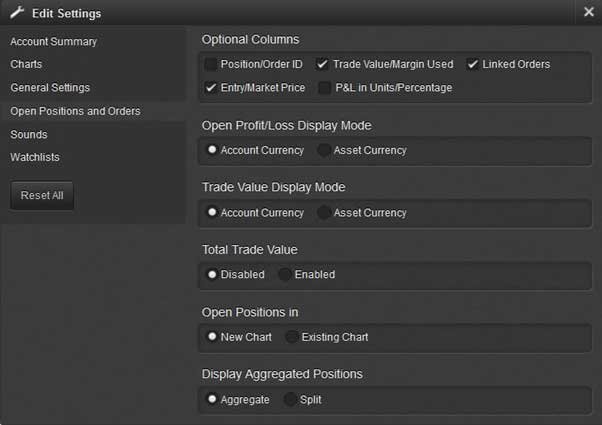Toggle the Linked Orders checkbox
602x425 pixels.
pyautogui.click(x=473, y=64)
